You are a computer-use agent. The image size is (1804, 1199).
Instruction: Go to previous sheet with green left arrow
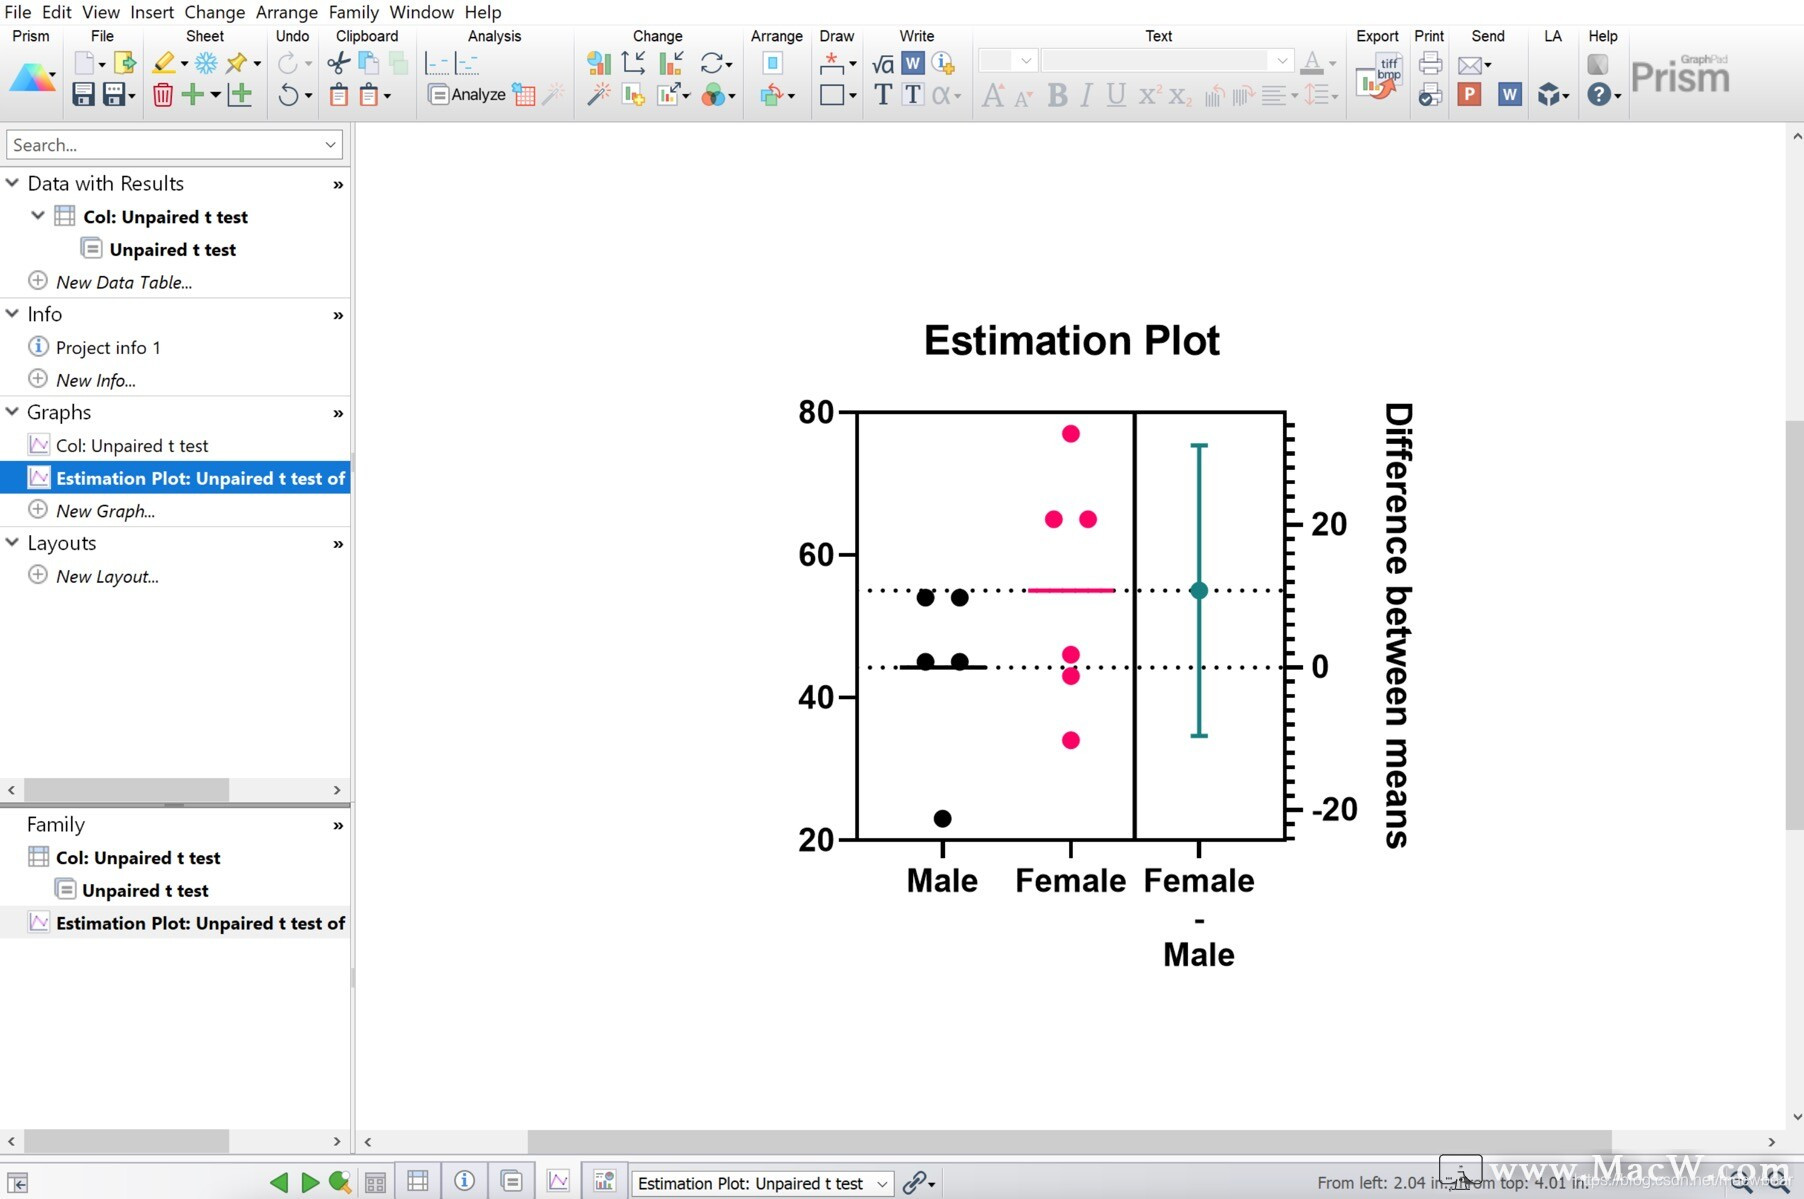coord(279,1183)
